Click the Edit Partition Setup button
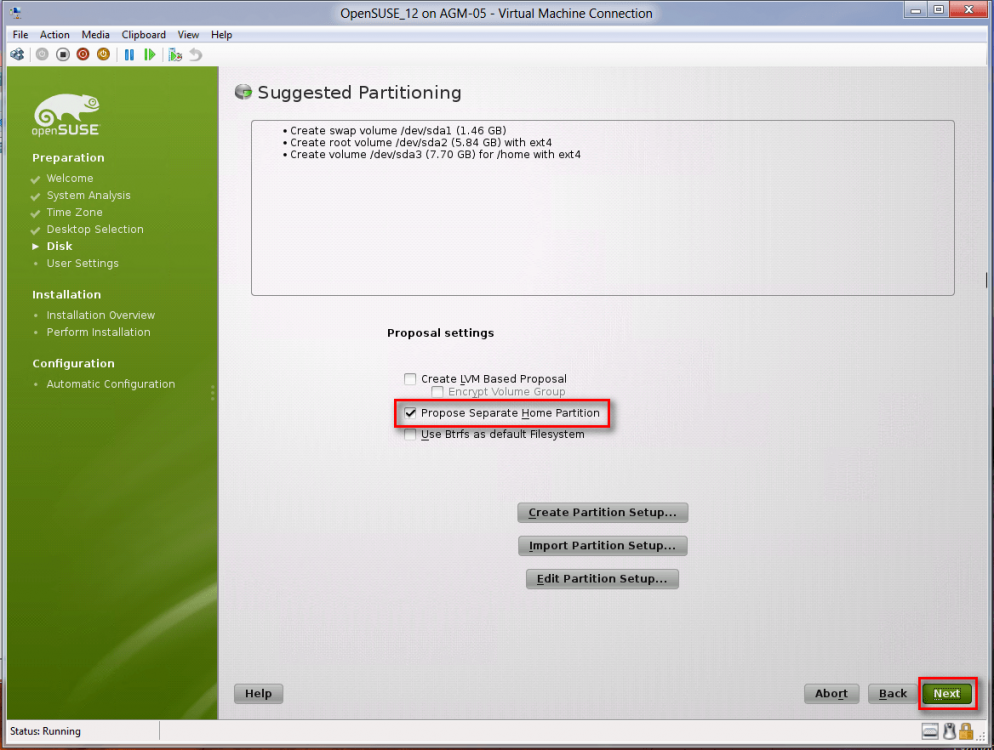The width and height of the screenshot is (994, 750). click(602, 579)
